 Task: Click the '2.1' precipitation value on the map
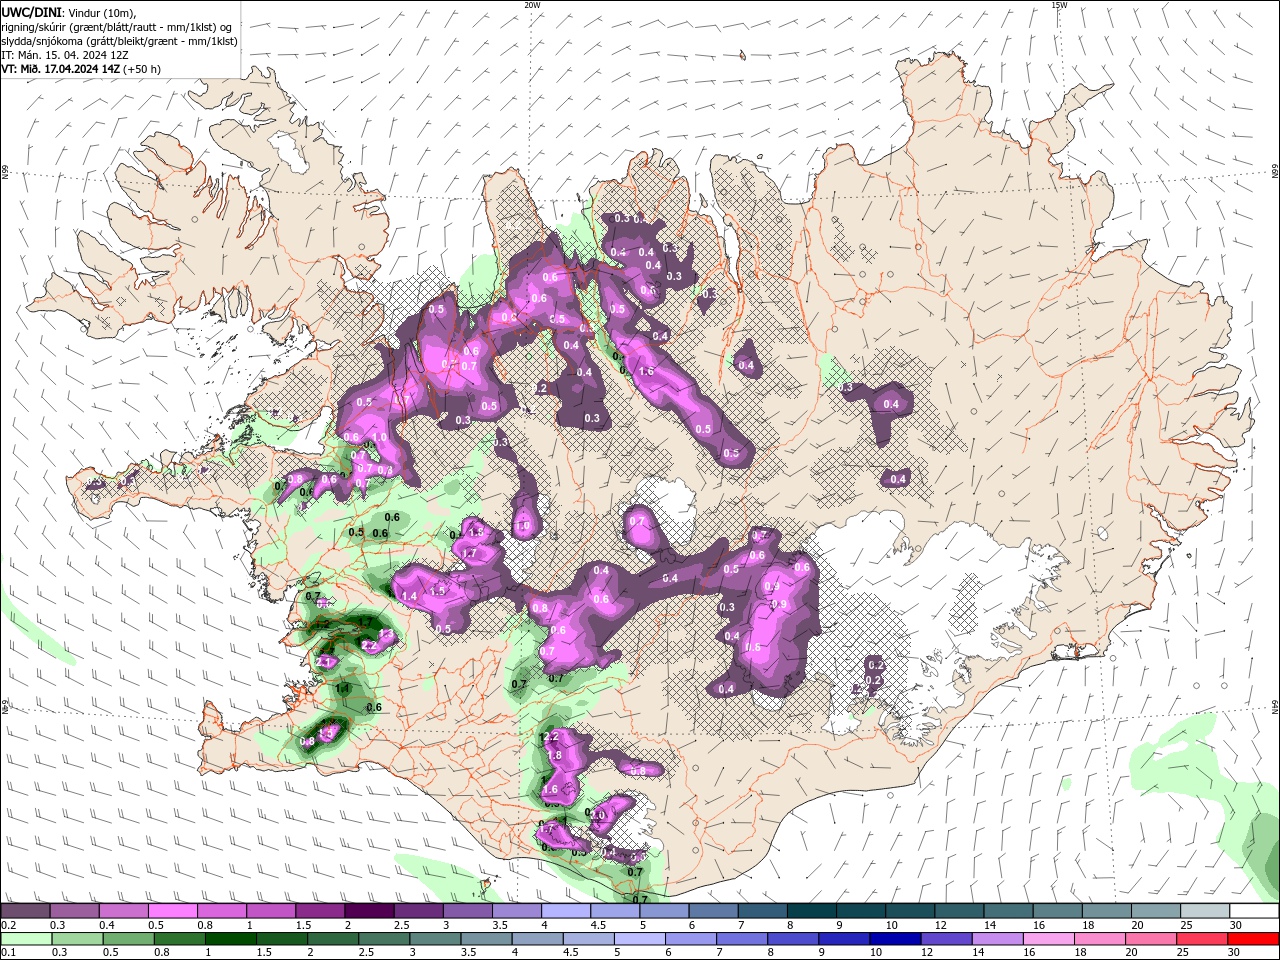click(x=324, y=662)
